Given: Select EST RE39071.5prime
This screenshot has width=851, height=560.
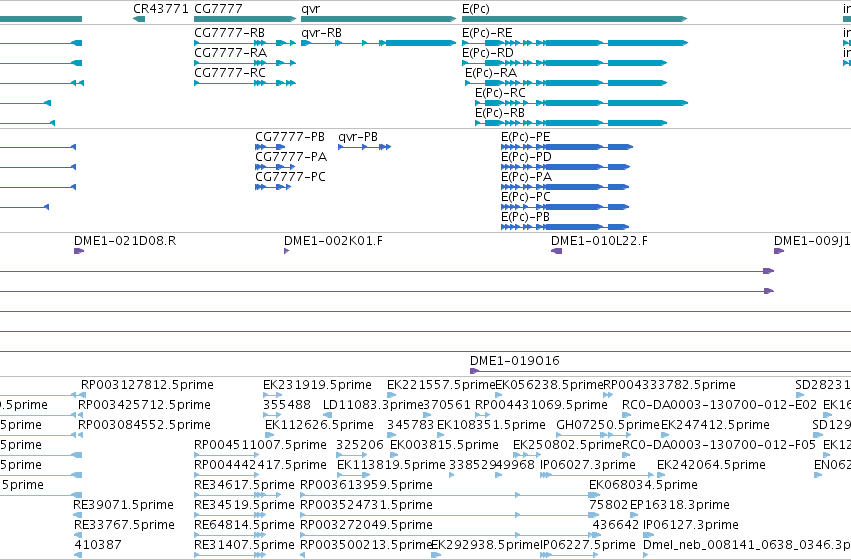Looking at the screenshot, I should 123,505.
